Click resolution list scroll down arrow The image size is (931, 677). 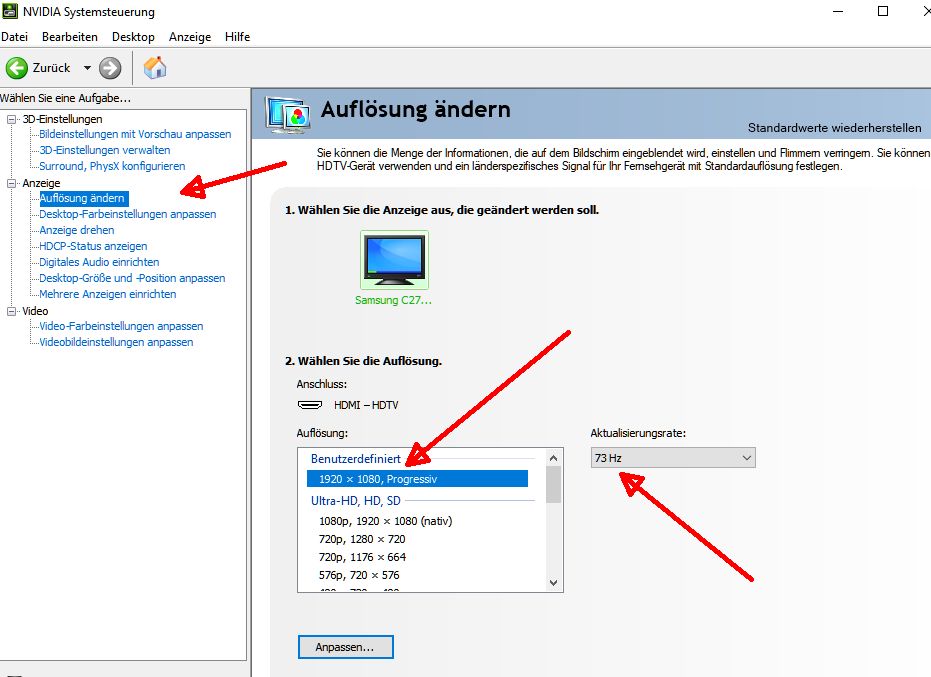click(553, 583)
